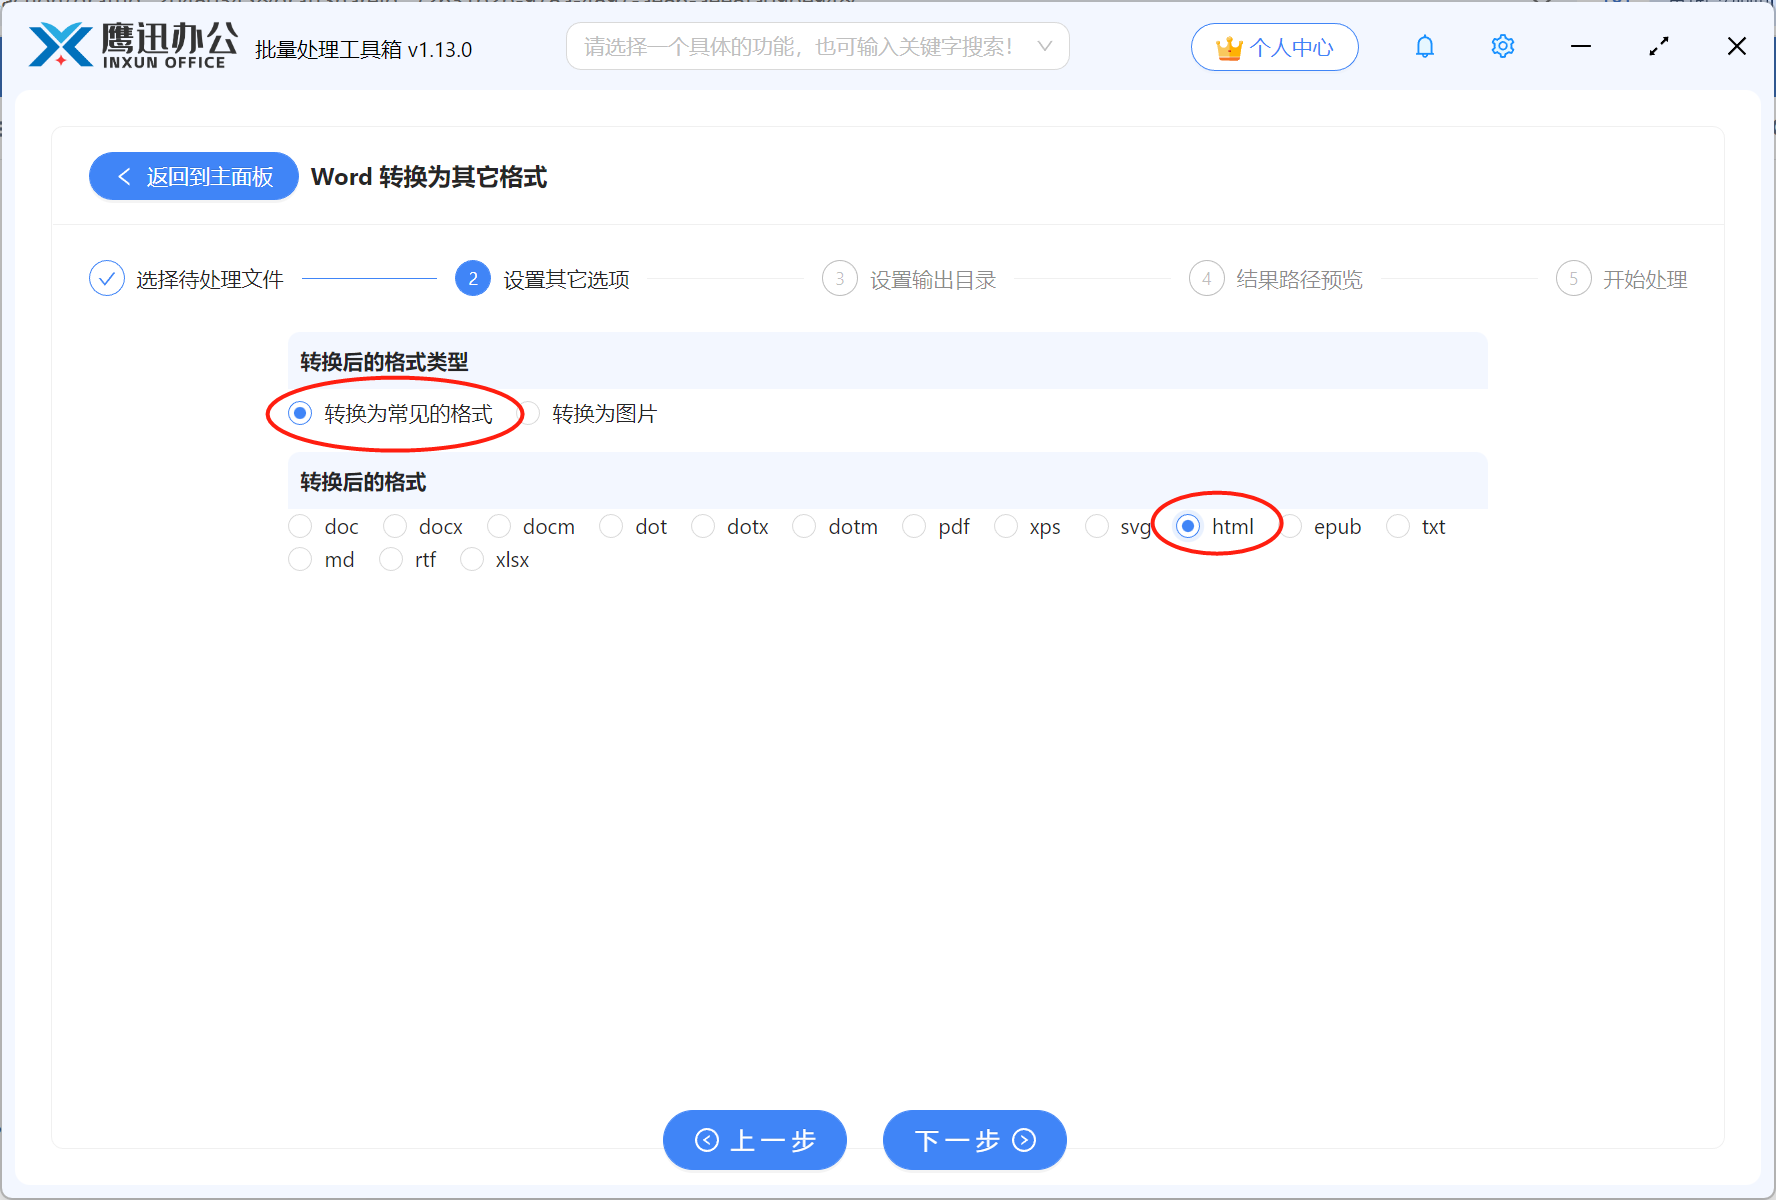Click the step 2 circle icon 设置其它选项
The height and width of the screenshot is (1200, 1776).
pos(472,278)
